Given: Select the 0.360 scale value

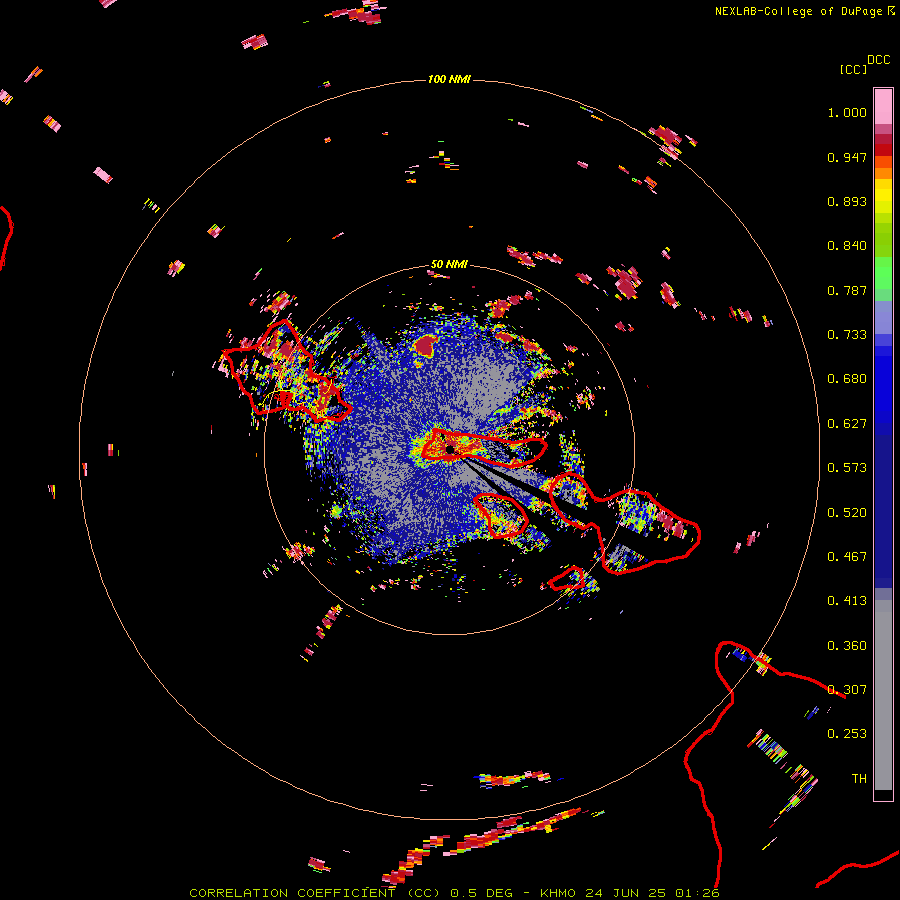Looking at the screenshot, I should pos(847,646).
